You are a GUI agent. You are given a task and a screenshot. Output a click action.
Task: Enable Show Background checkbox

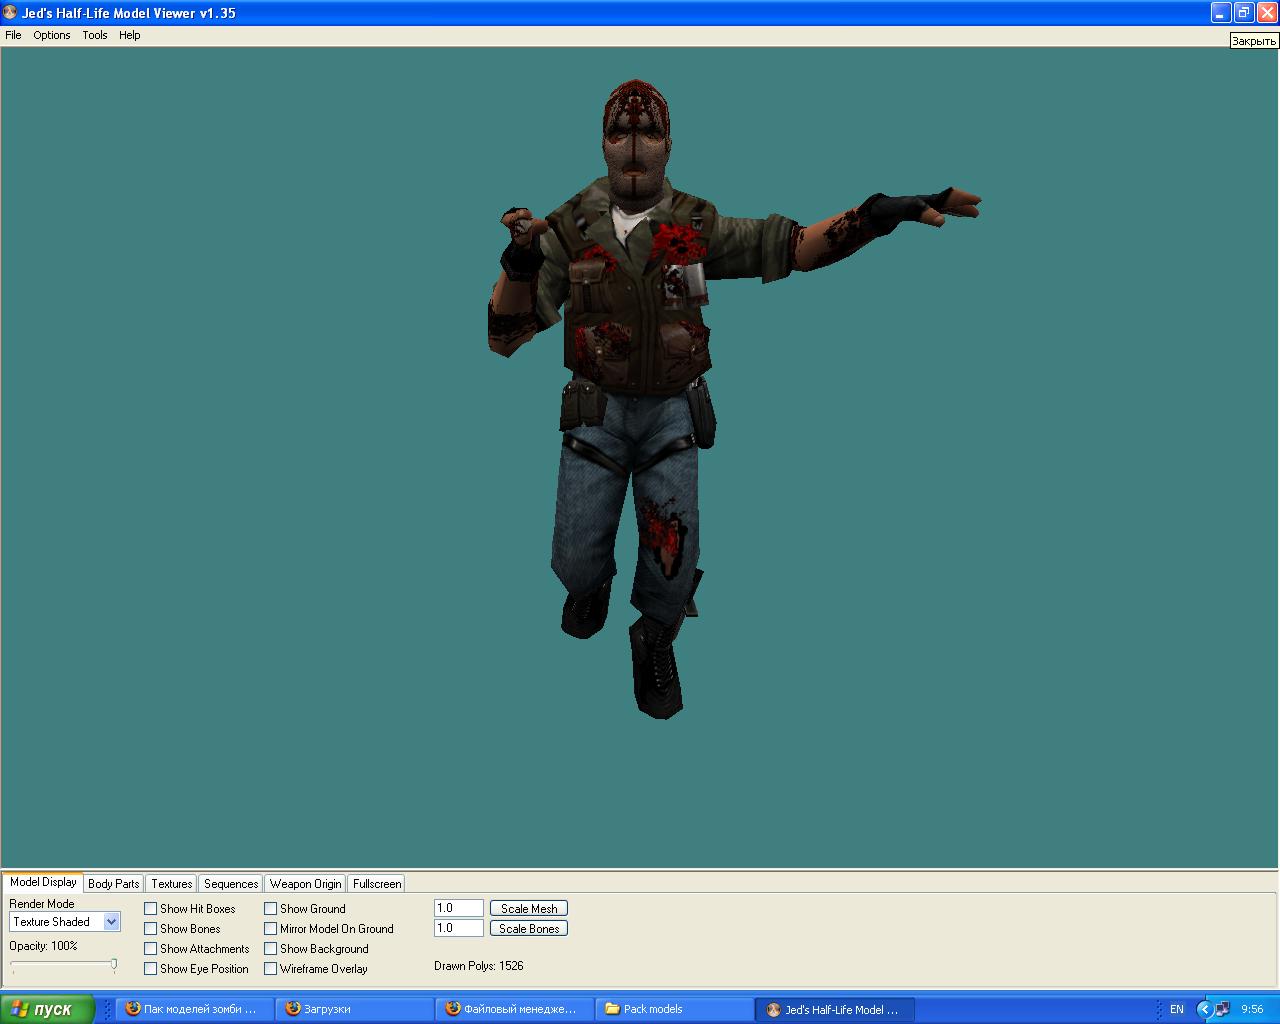click(271, 949)
